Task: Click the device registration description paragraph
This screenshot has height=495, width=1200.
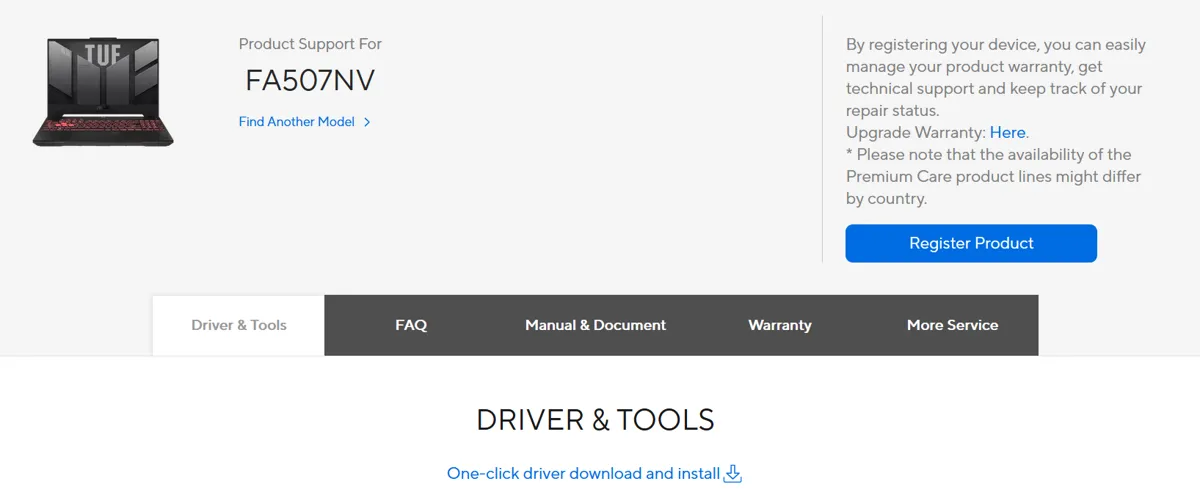Action: coord(995,77)
